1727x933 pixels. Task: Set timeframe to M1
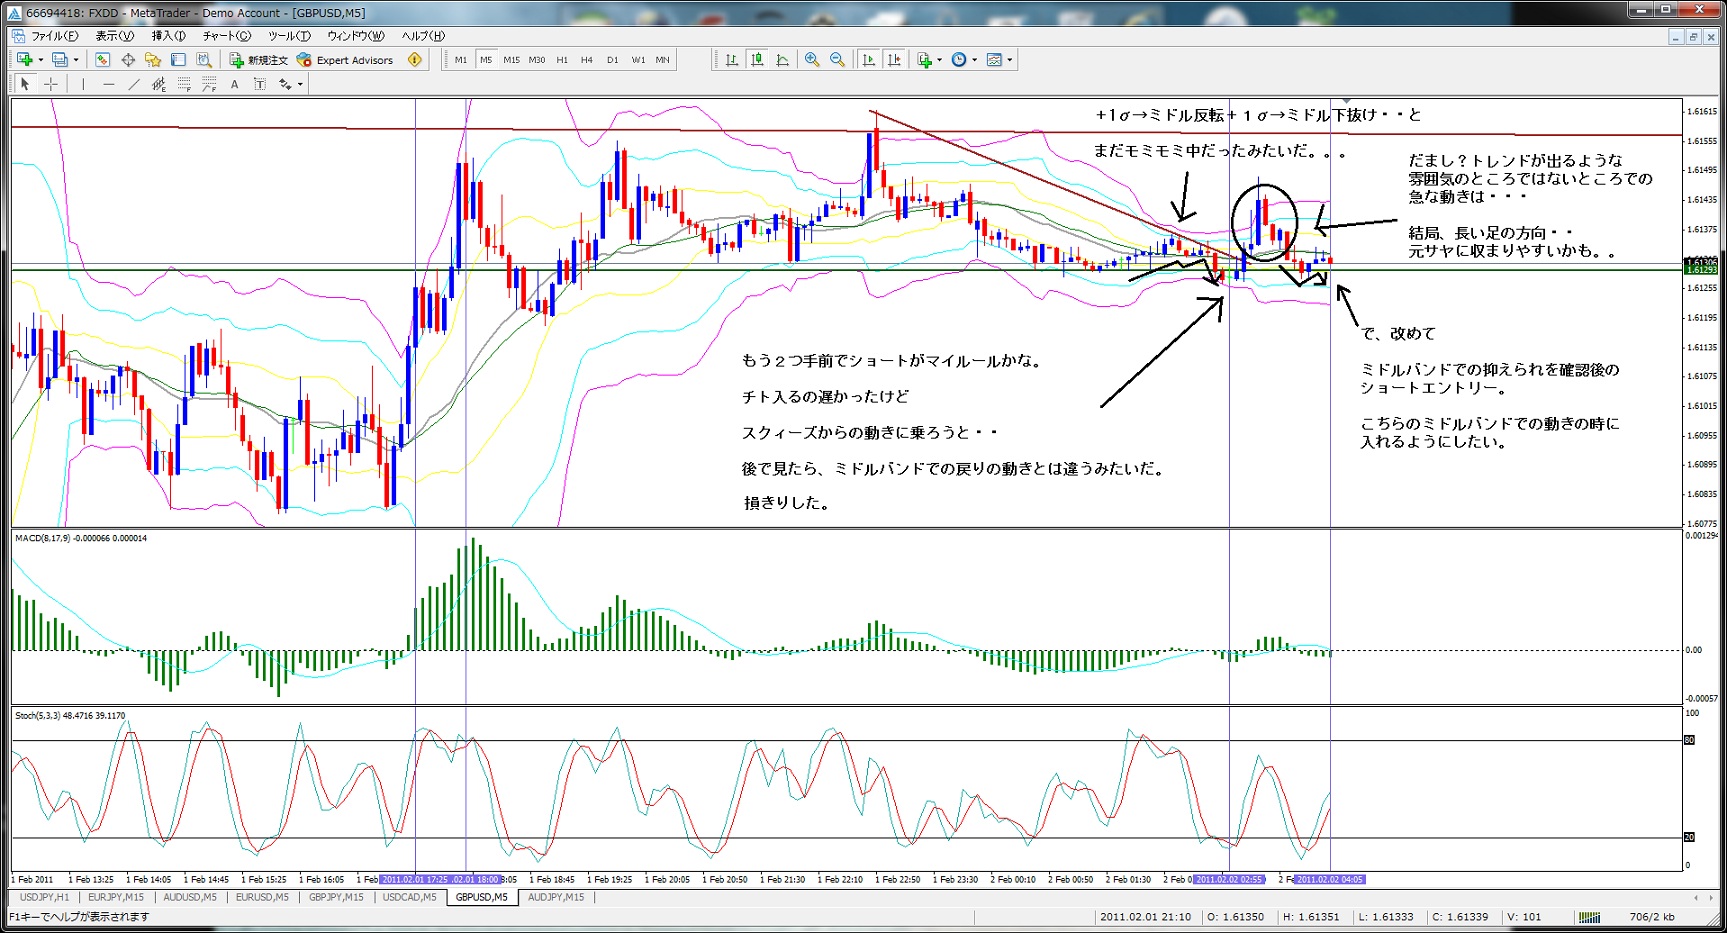(x=461, y=60)
